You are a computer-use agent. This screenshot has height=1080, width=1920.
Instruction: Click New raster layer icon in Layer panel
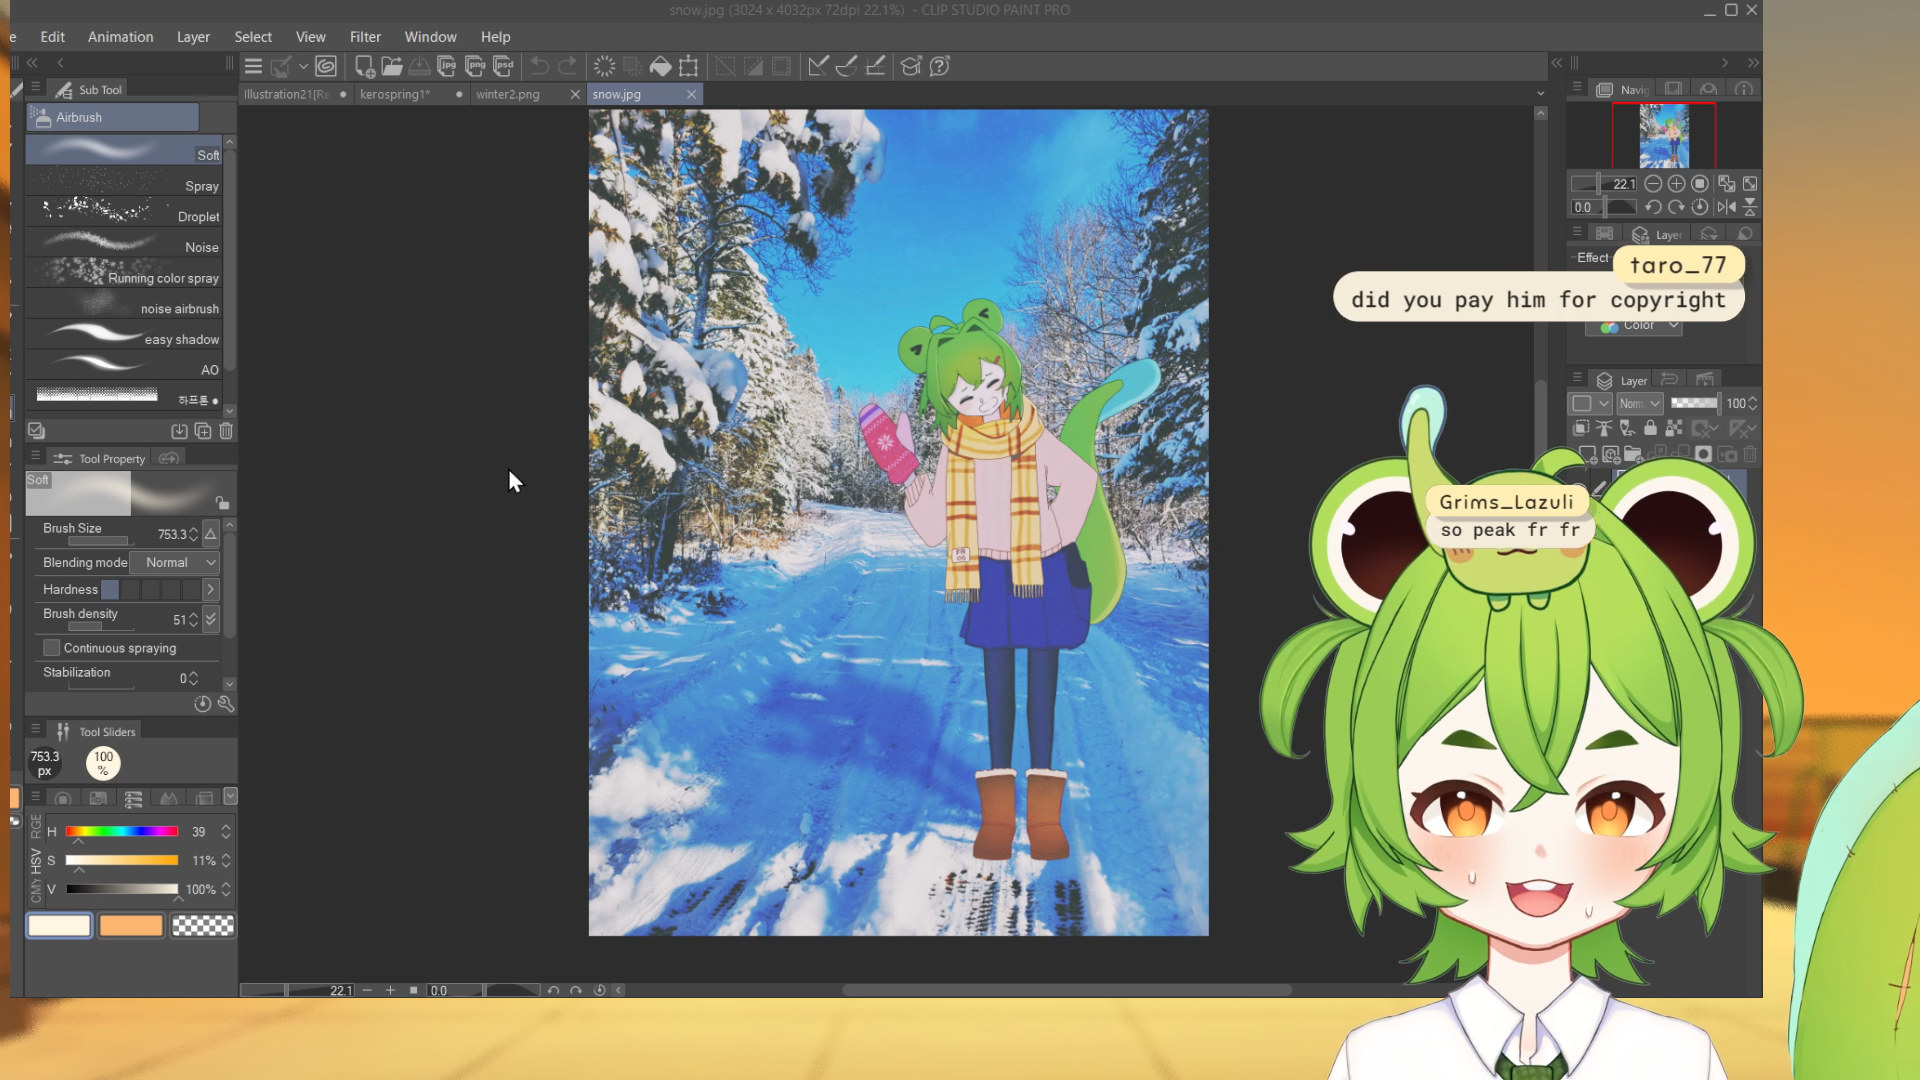[1587, 455]
